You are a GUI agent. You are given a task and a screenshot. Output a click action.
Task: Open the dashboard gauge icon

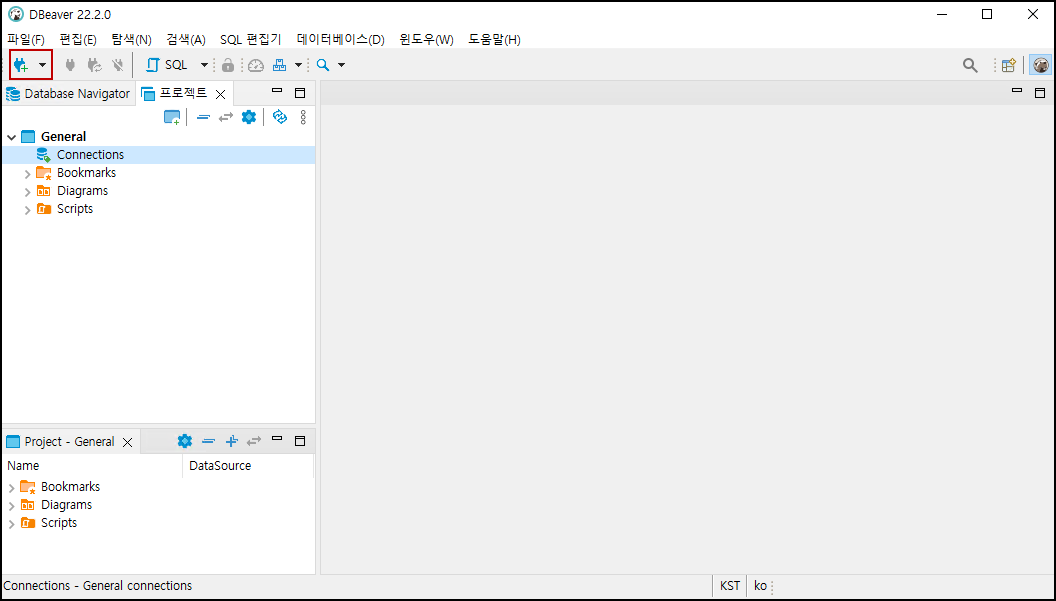(x=256, y=65)
